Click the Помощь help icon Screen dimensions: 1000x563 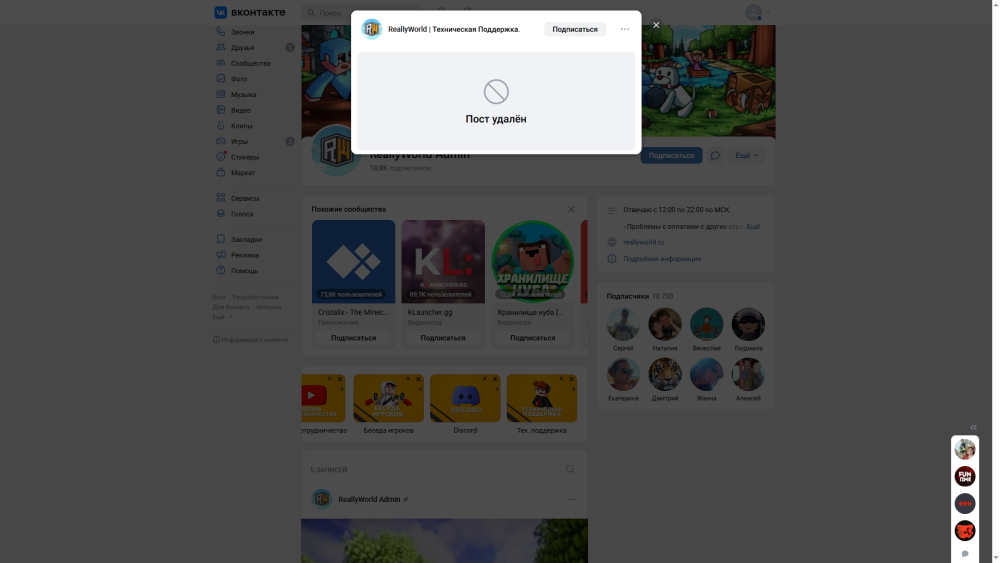click(221, 270)
